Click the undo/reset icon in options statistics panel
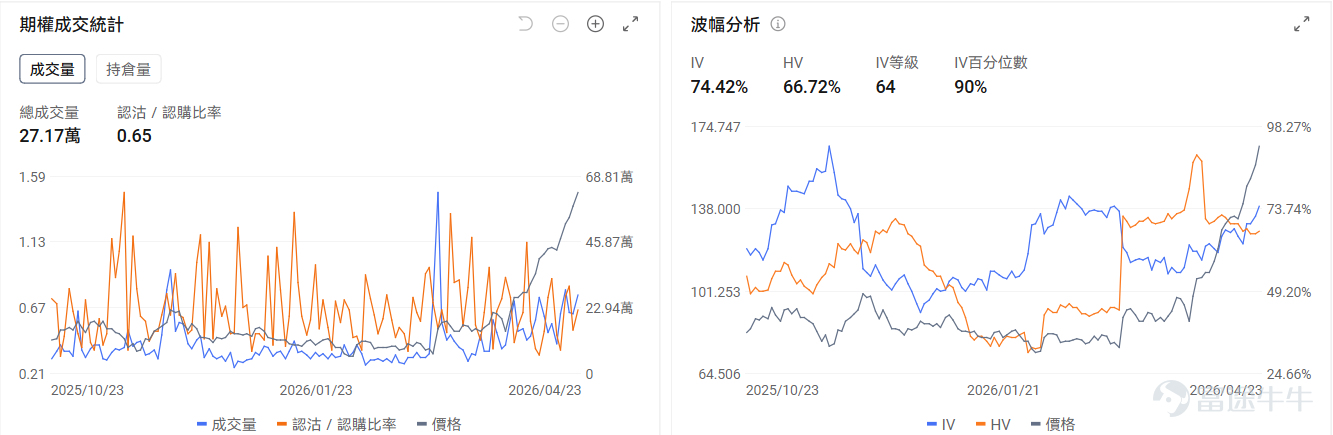Image resolution: width=1333 pixels, height=435 pixels. click(526, 24)
